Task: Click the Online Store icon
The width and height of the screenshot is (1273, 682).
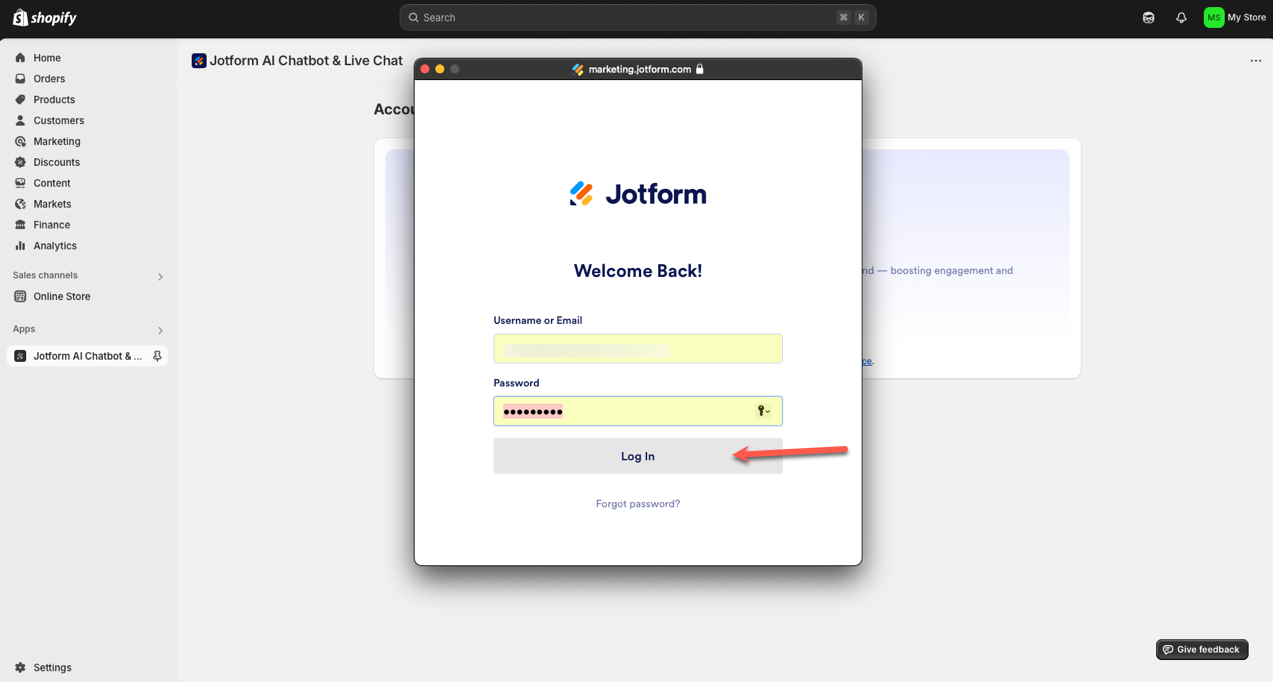Action: click(20, 297)
